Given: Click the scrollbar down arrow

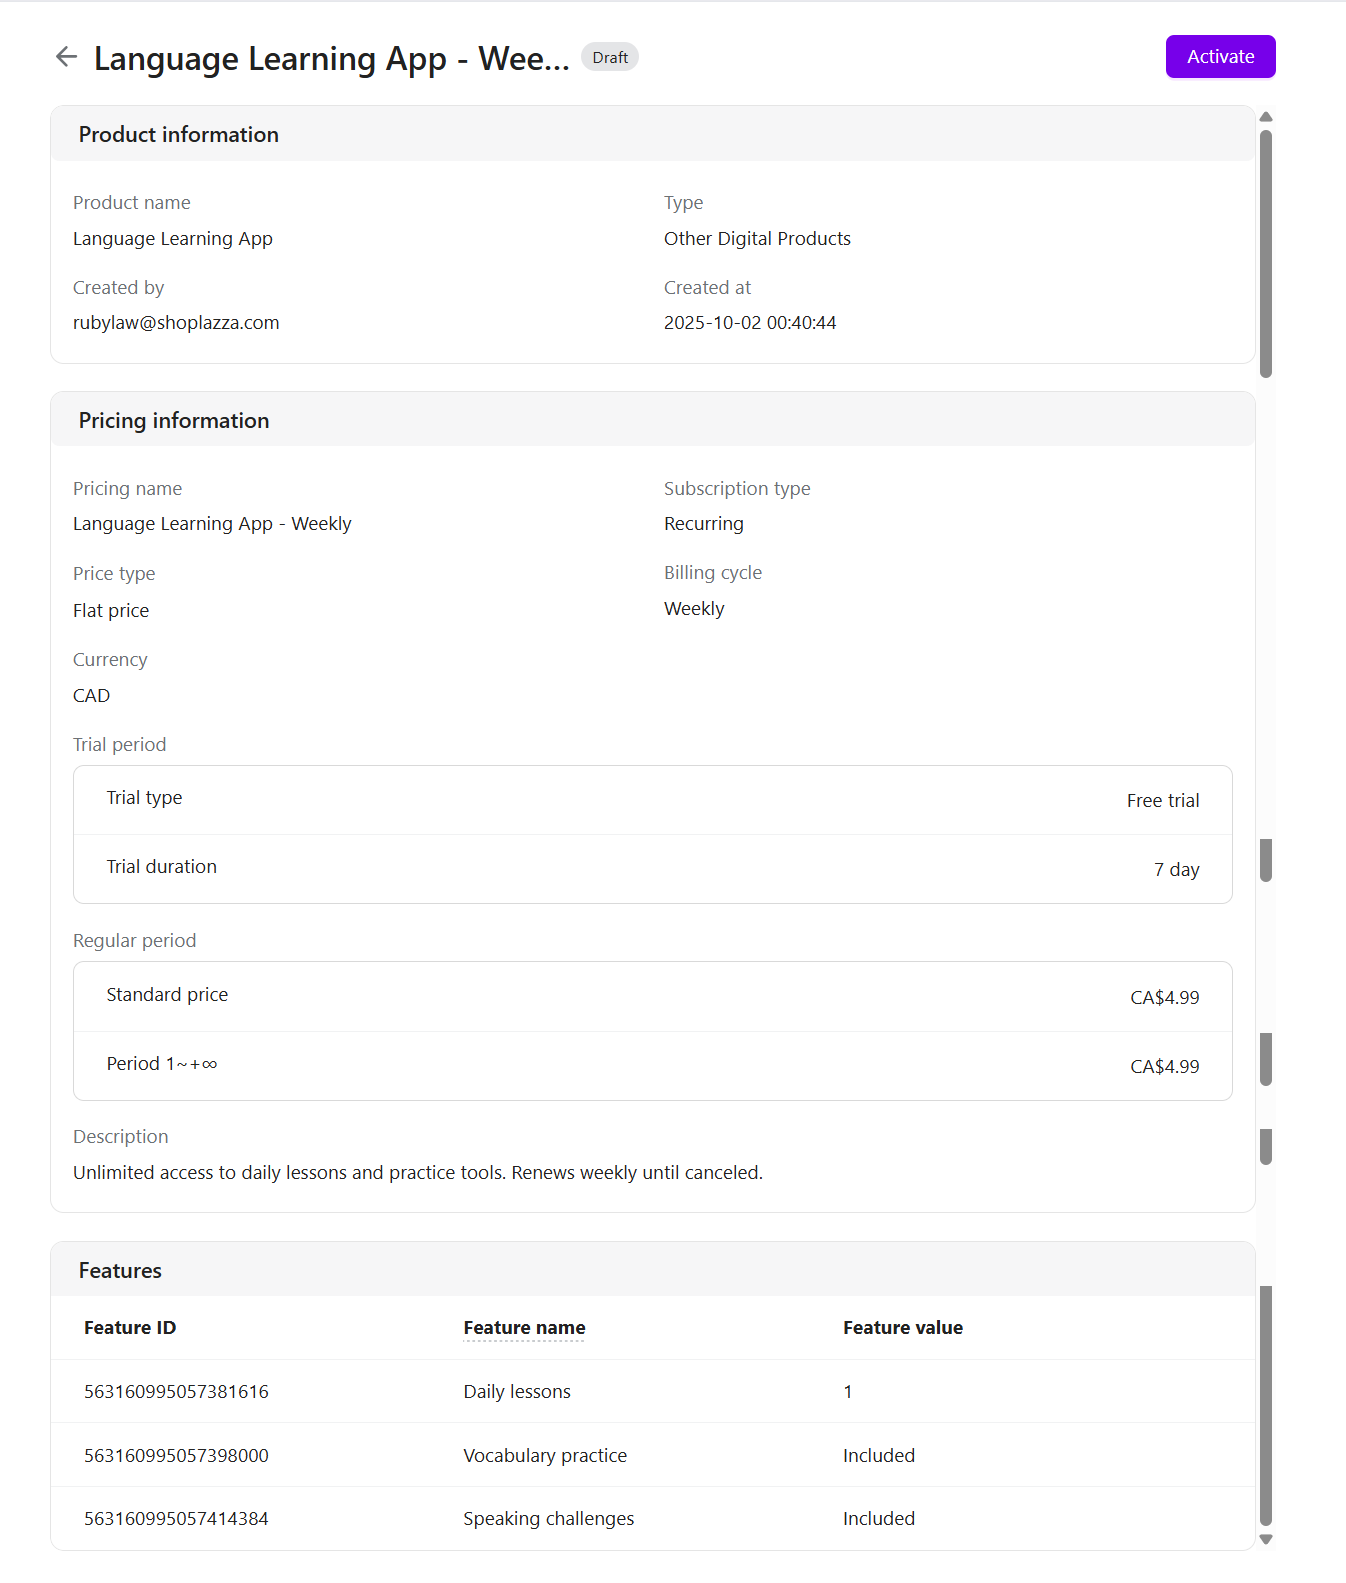Looking at the screenshot, I should [x=1266, y=1539].
